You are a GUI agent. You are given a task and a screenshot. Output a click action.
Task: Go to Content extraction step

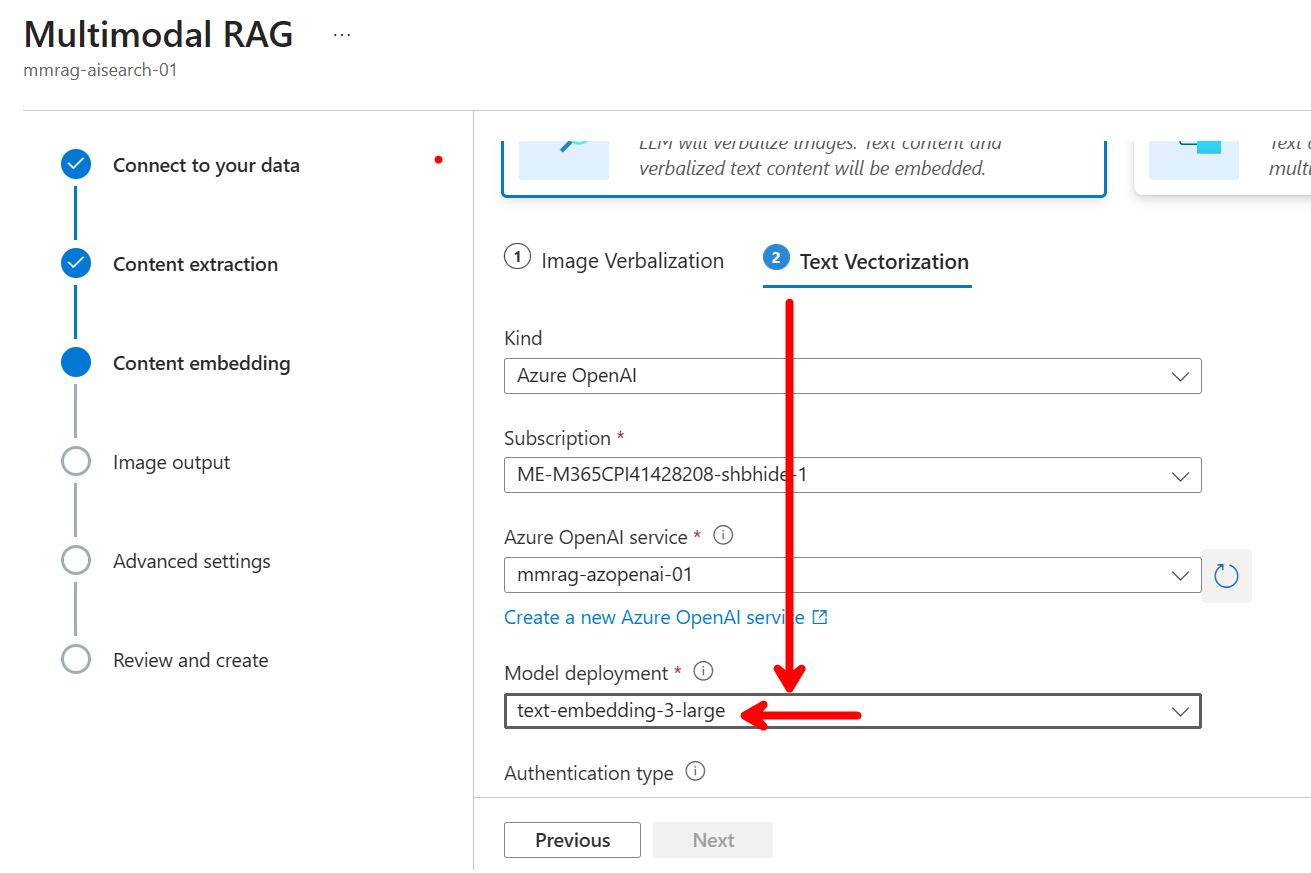point(195,264)
